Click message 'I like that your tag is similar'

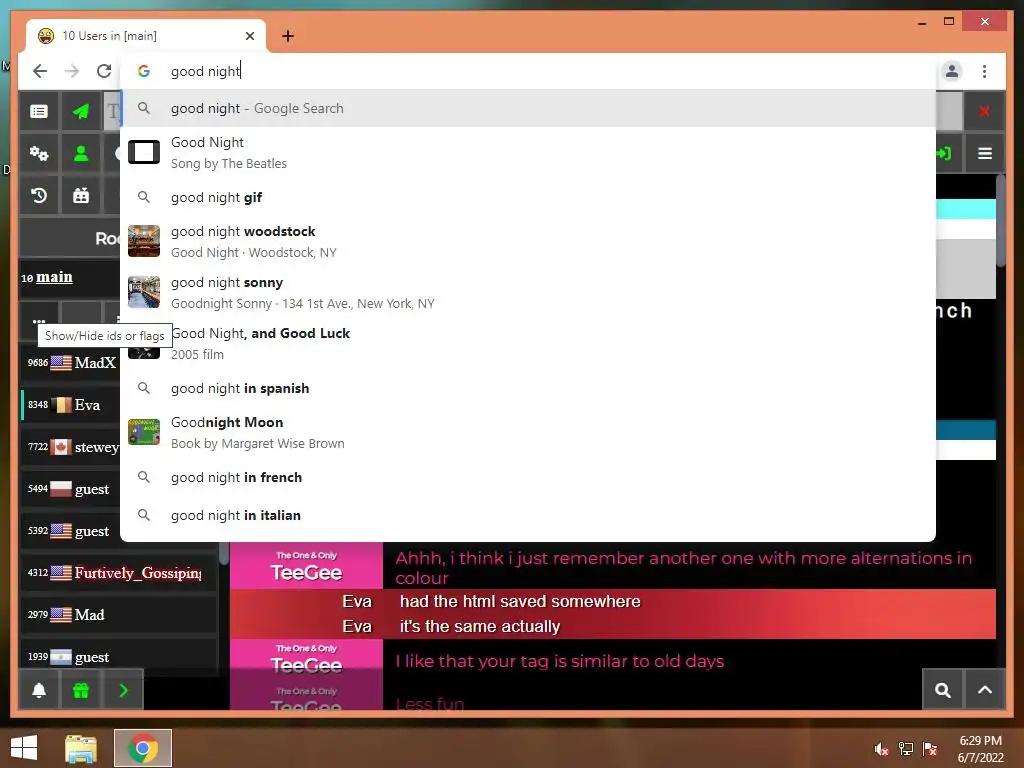(560, 661)
